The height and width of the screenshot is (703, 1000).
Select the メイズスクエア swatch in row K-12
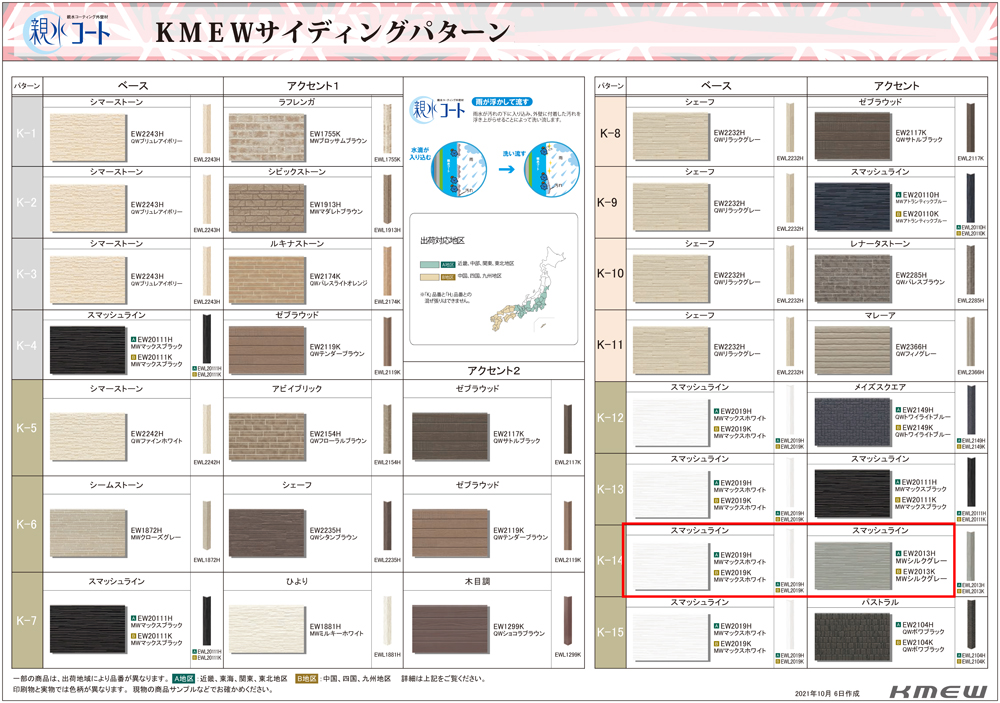[853, 422]
